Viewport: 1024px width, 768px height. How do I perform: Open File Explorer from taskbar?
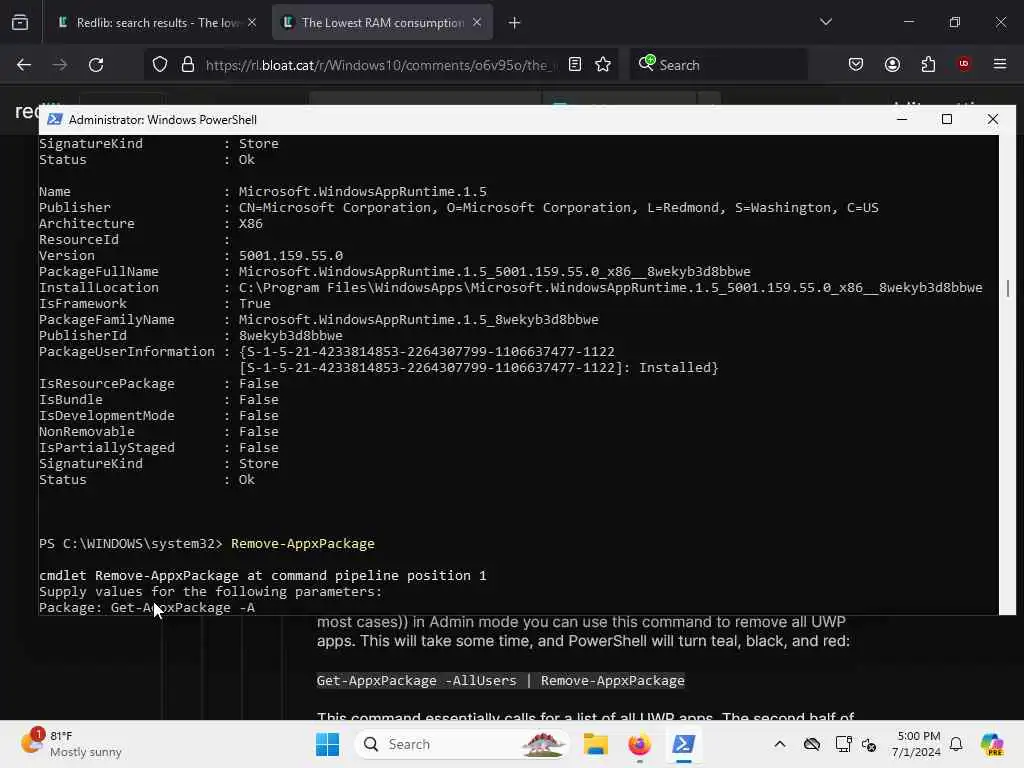(595, 744)
